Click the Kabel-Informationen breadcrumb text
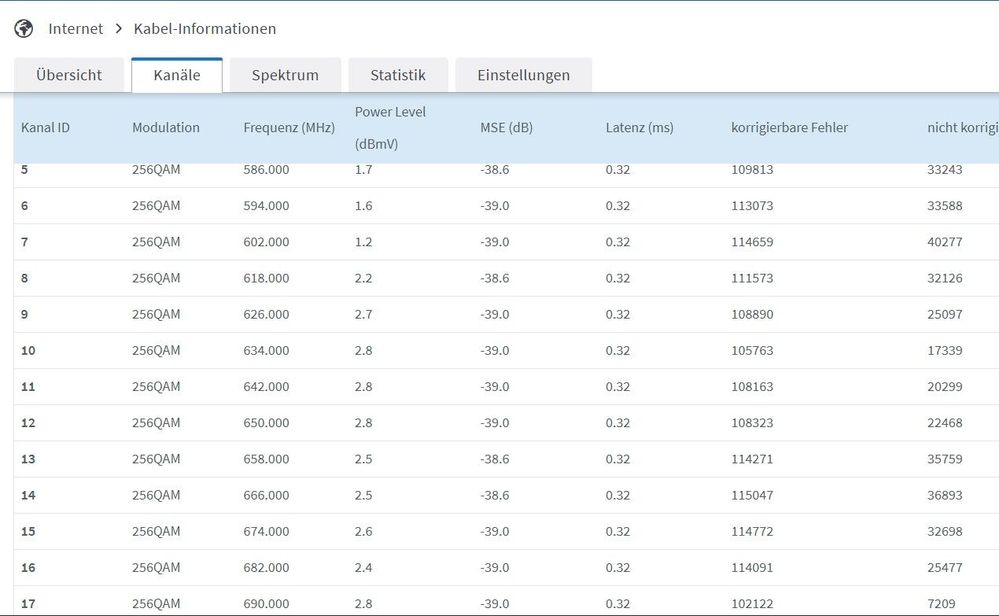 [x=205, y=29]
